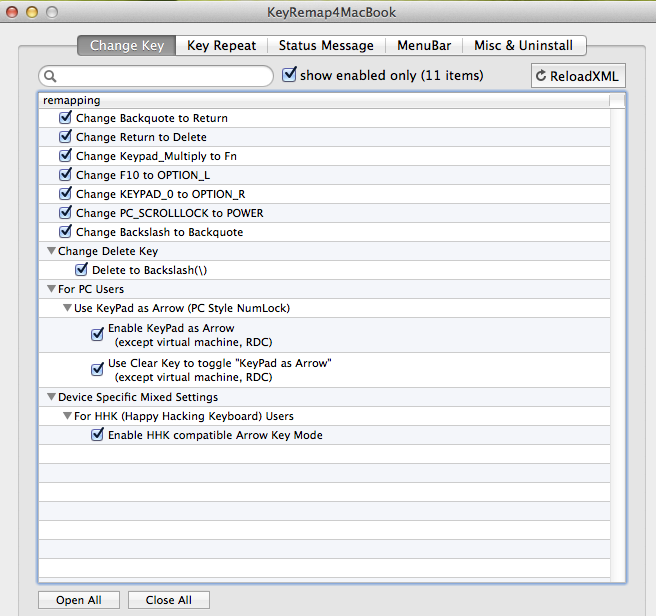Collapse the Change Delete Key section

51,251
